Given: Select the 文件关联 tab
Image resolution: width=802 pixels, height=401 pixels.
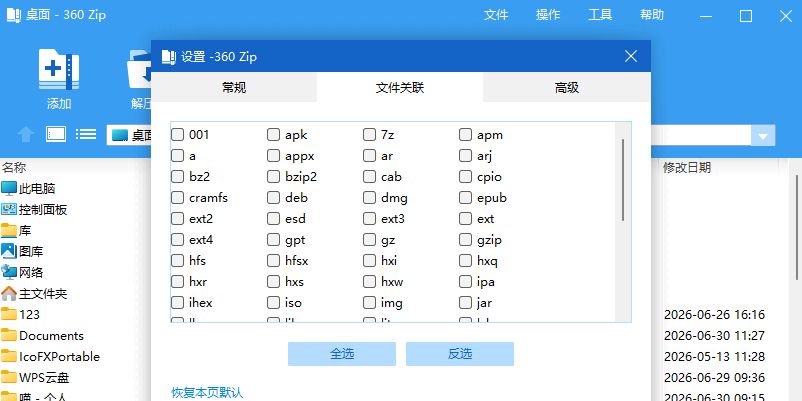Looking at the screenshot, I should [x=400, y=87].
